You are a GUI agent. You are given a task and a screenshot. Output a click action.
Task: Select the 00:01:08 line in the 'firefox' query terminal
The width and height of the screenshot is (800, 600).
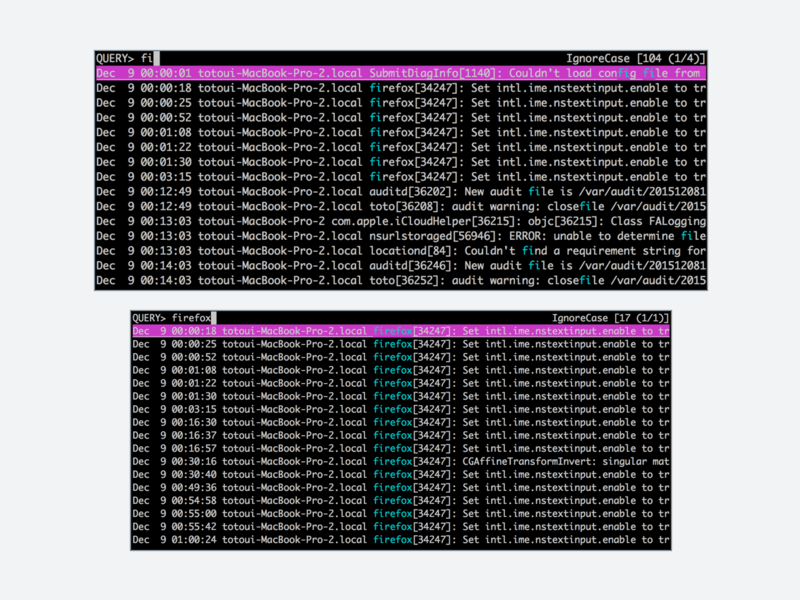(x=401, y=370)
